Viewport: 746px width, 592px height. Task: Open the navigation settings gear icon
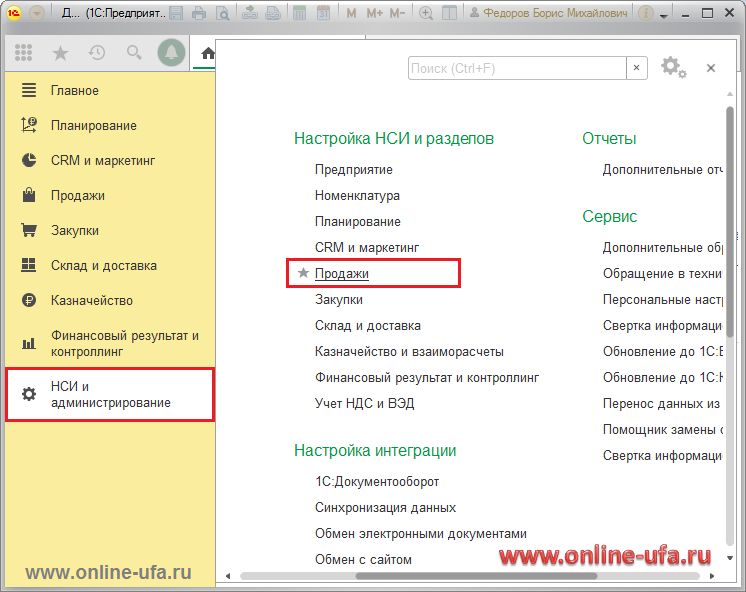[x=673, y=68]
